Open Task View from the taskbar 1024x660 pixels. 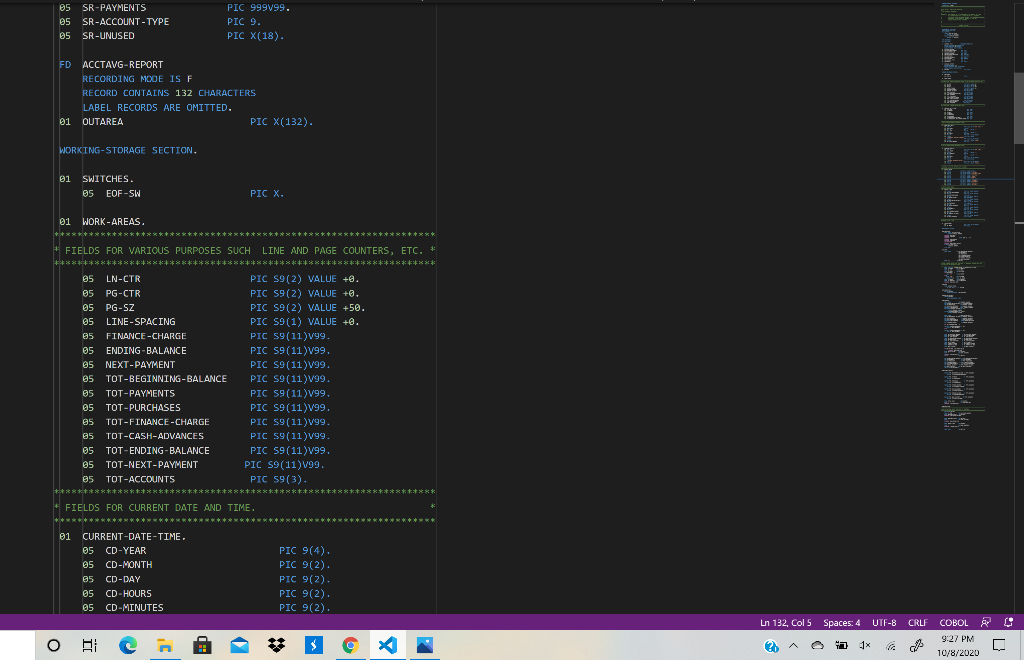click(x=88, y=645)
